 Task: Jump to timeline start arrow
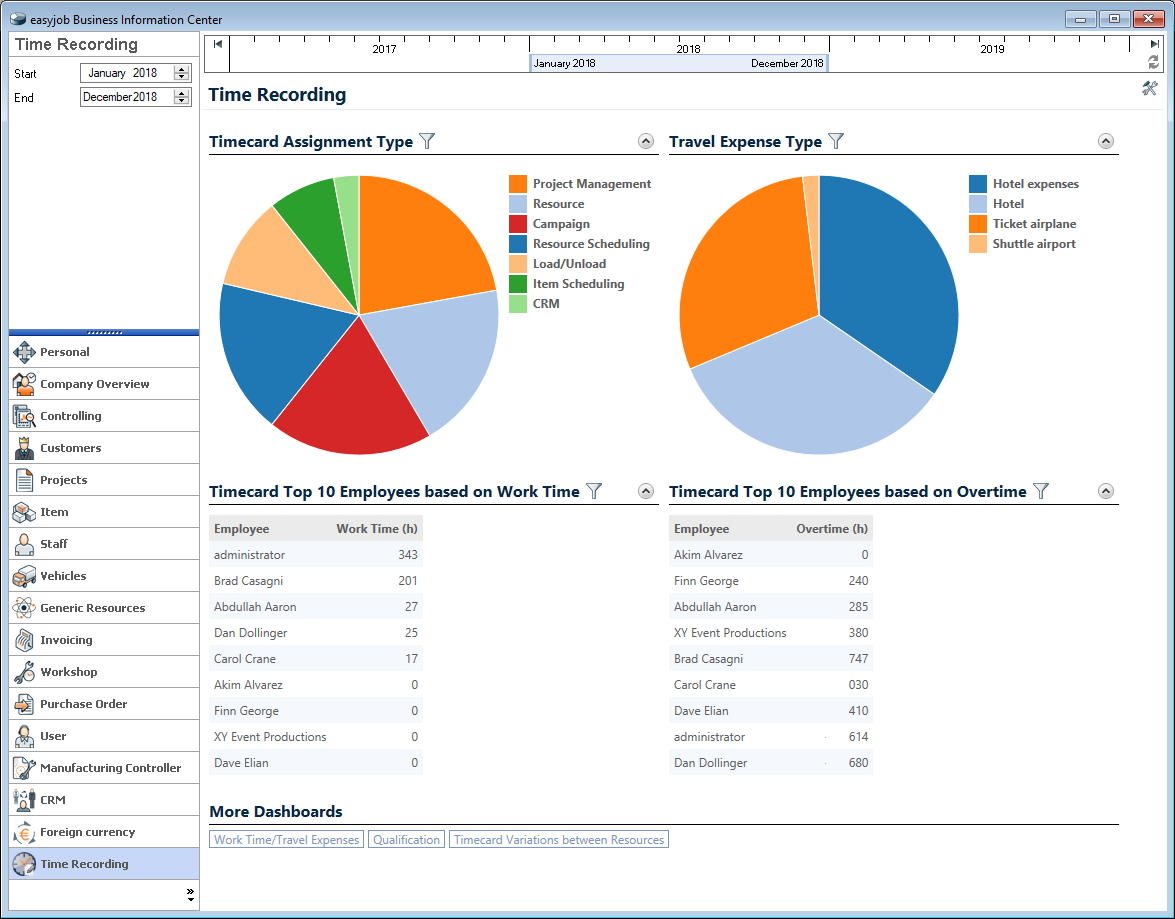point(218,44)
